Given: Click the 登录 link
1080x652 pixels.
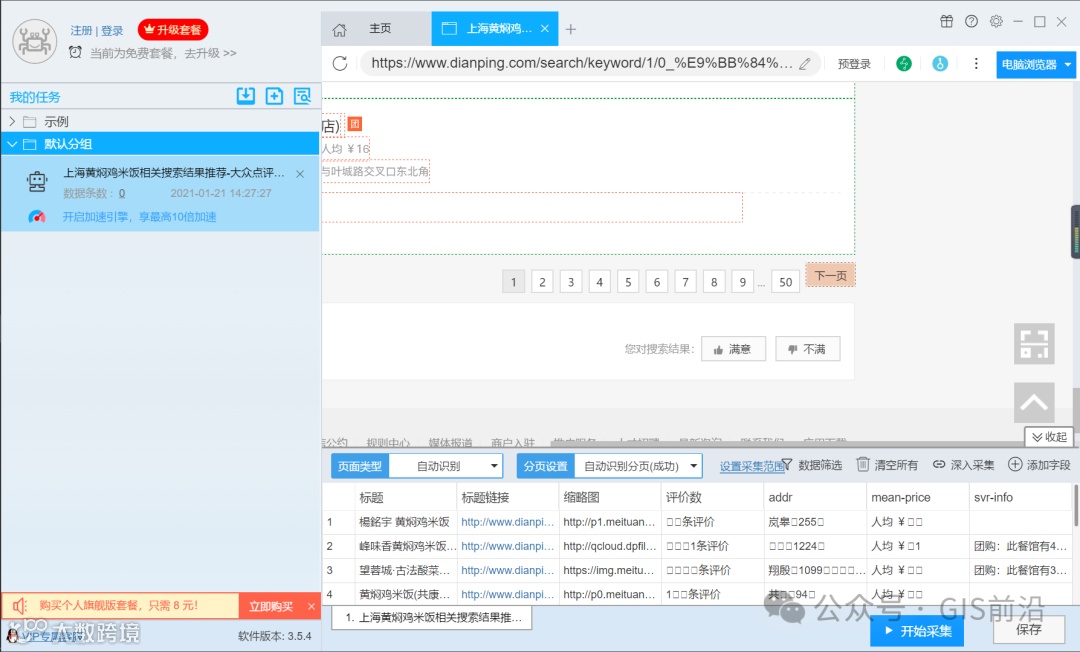Looking at the screenshot, I should pyautogui.click(x=112, y=30).
